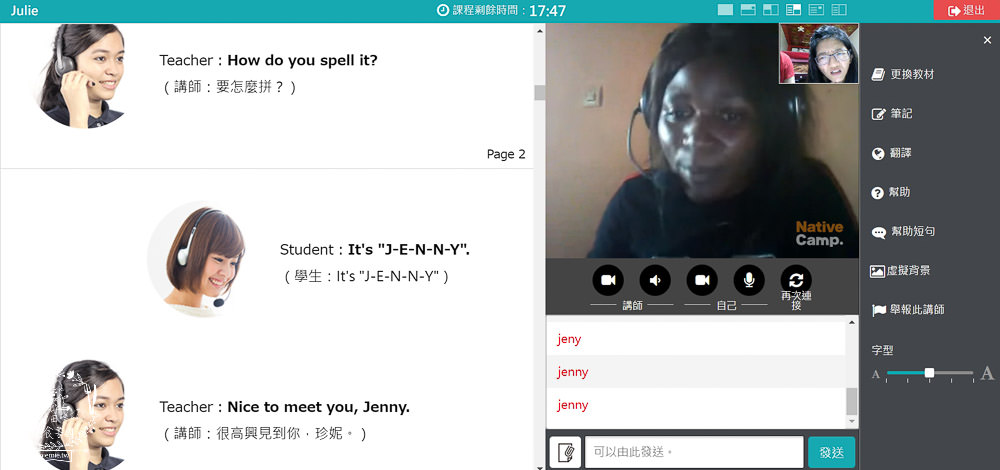Report the teacher via 舉報此講師
Screen dimensions: 1000x470
pos(915,310)
